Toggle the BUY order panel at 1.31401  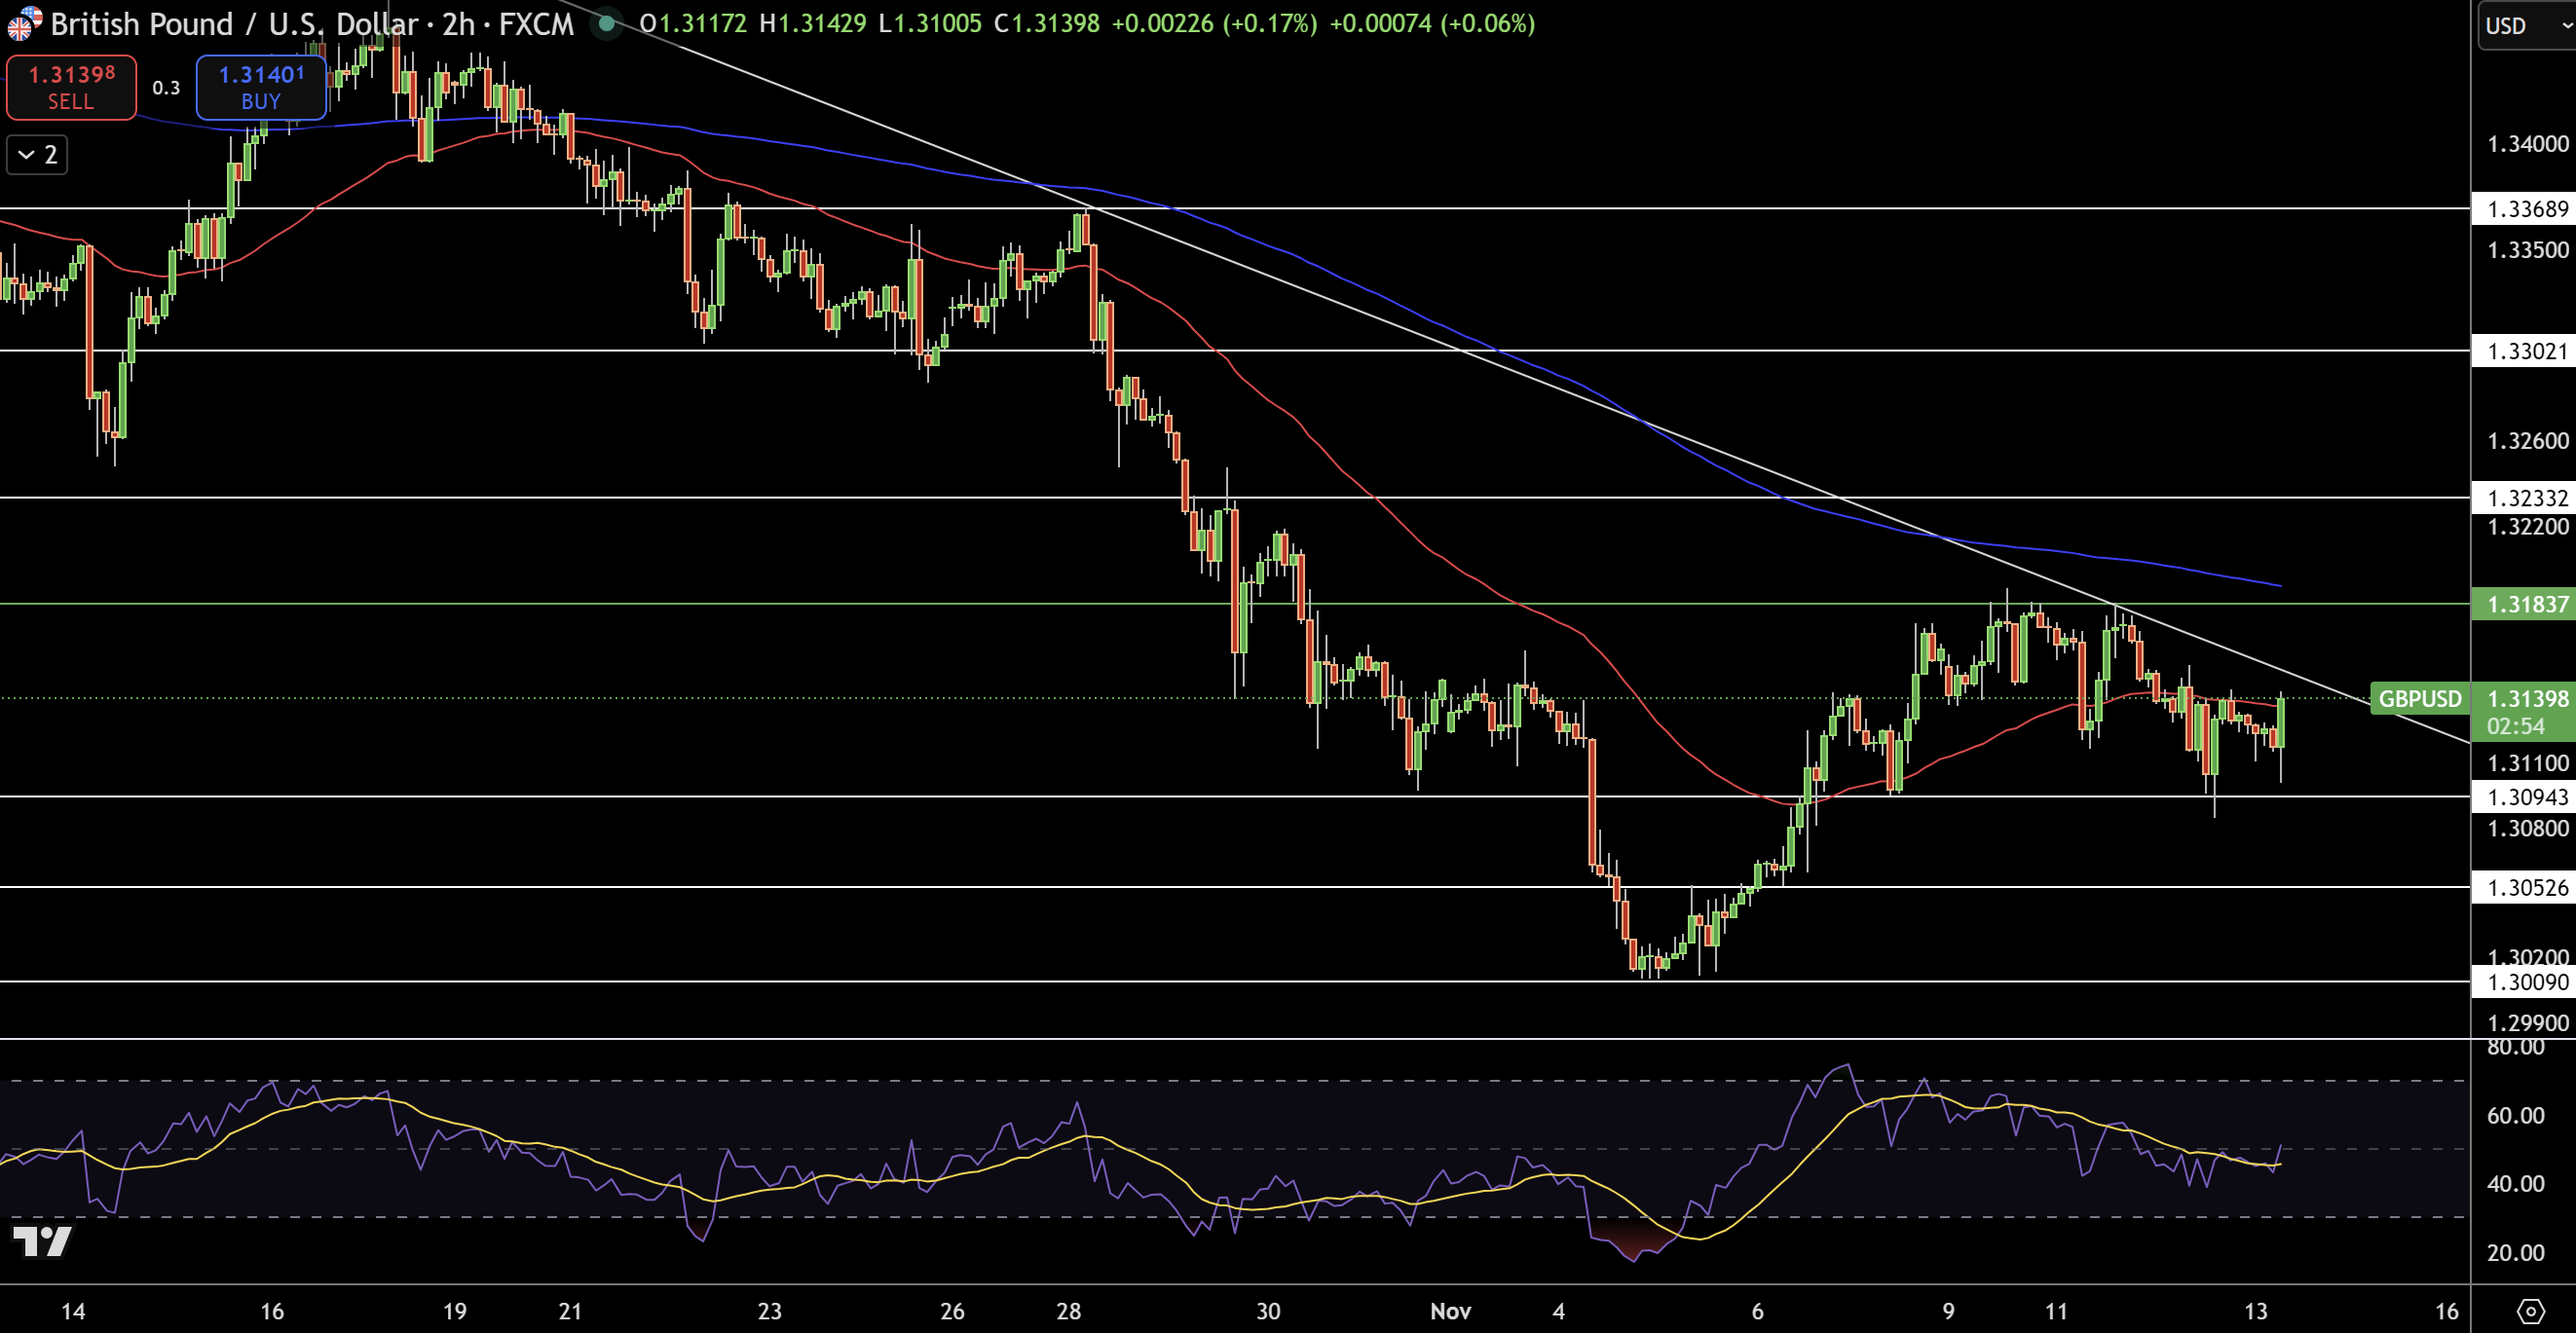(x=261, y=87)
